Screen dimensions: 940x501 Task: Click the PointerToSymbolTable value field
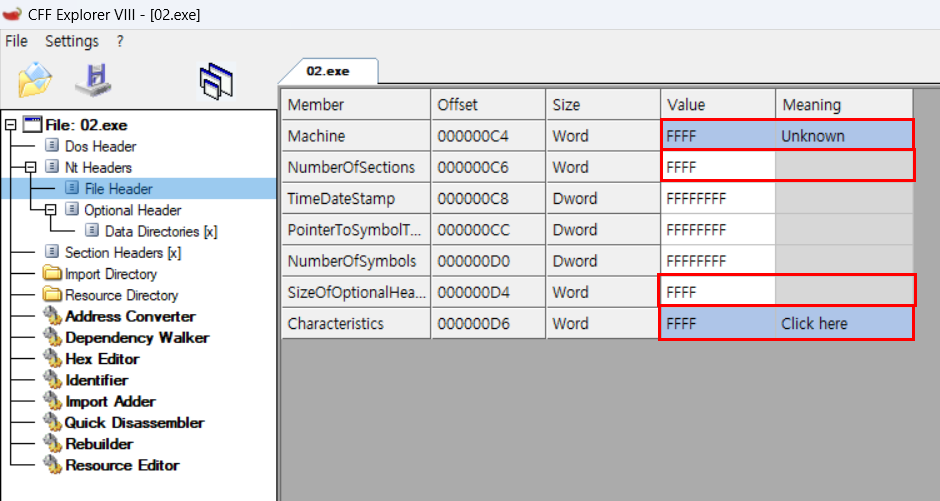718,230
